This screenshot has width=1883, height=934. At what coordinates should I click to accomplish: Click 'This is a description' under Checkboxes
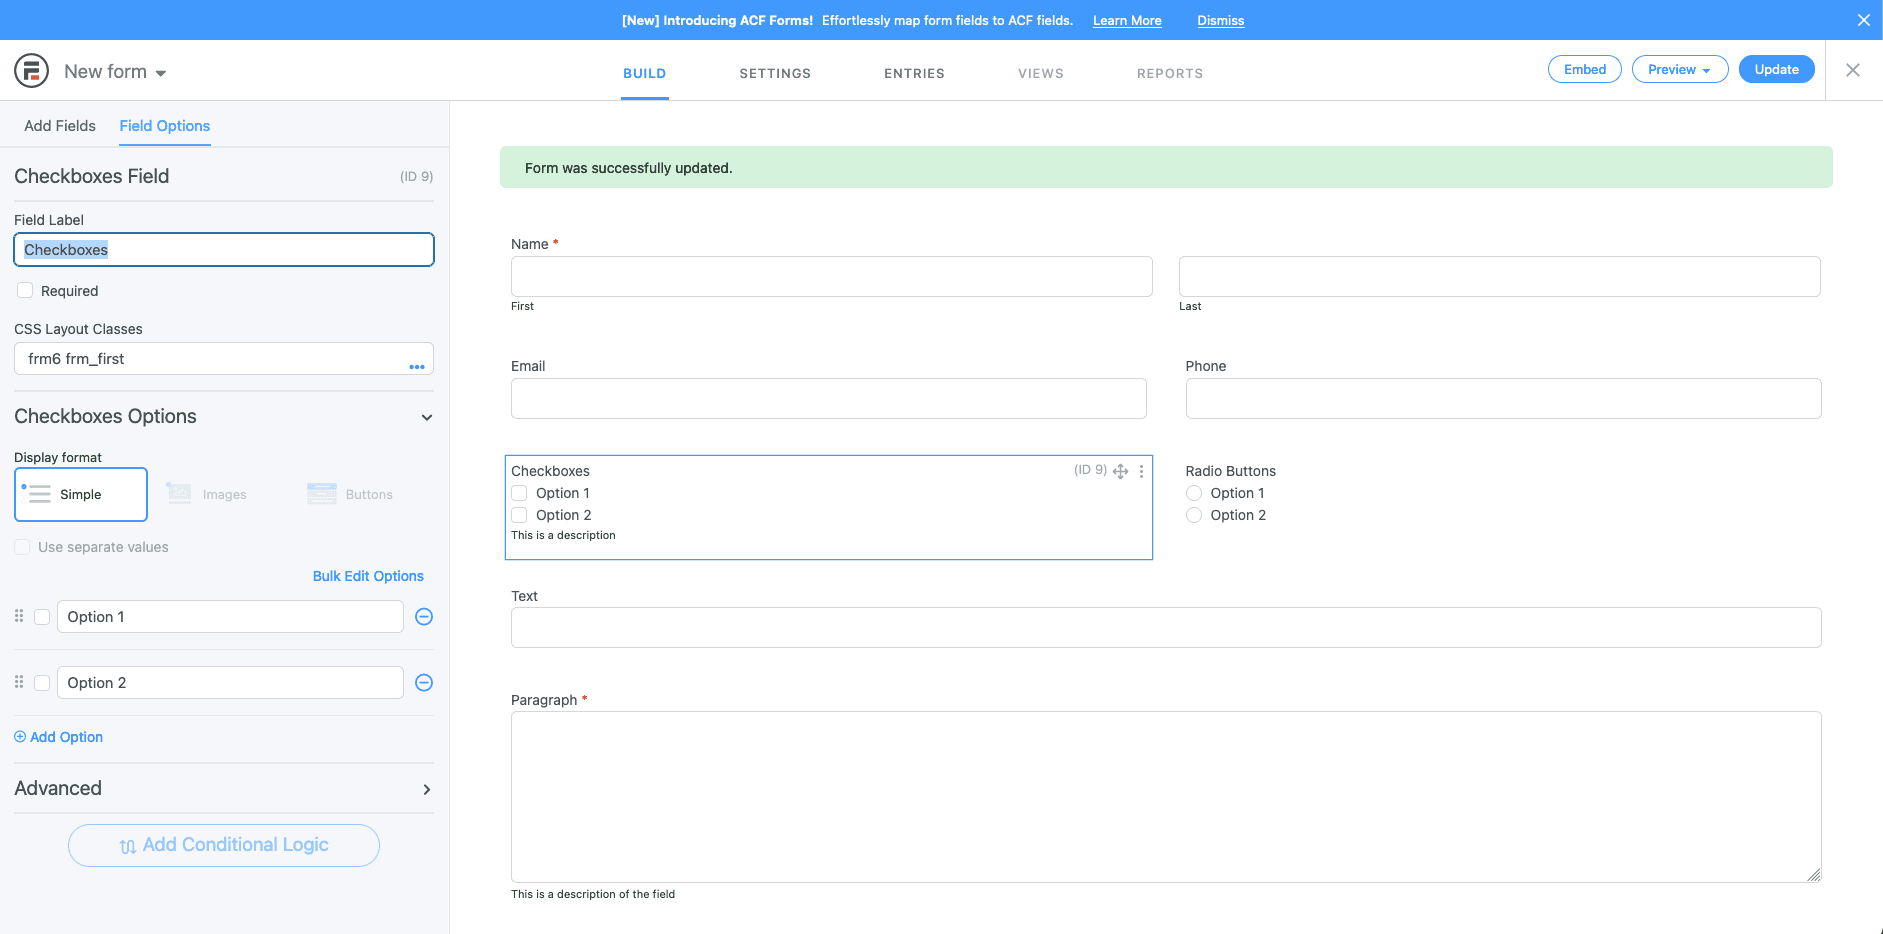point(563,535)
